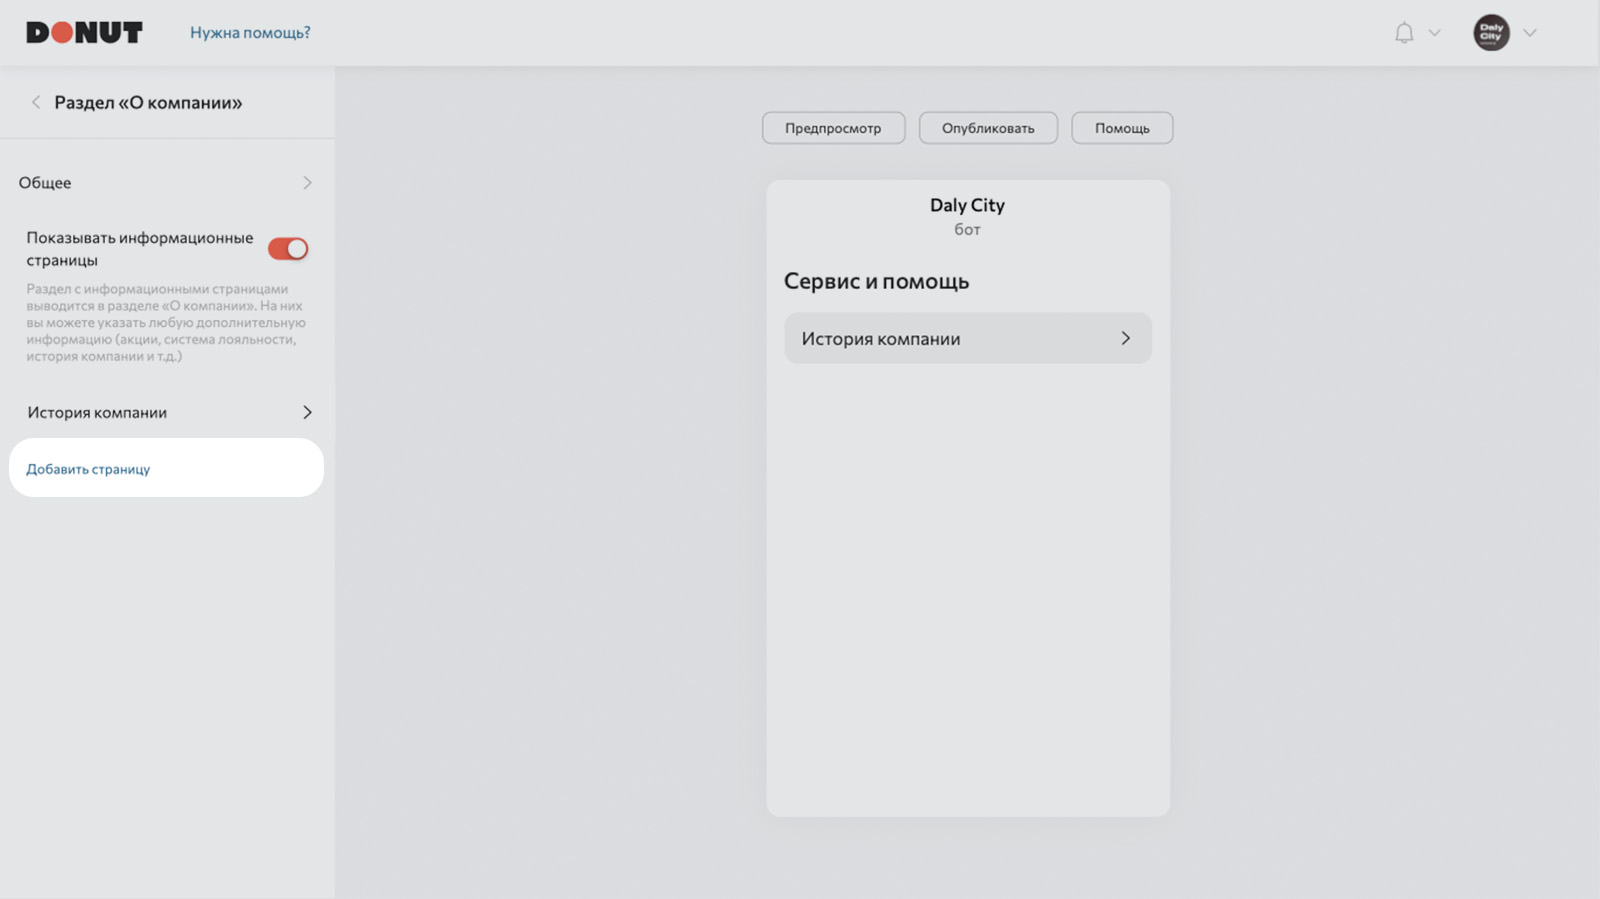Click the Опубликовать button
Image resolution: width=1600 pixels, height=899 pixels.
(988, 128)
